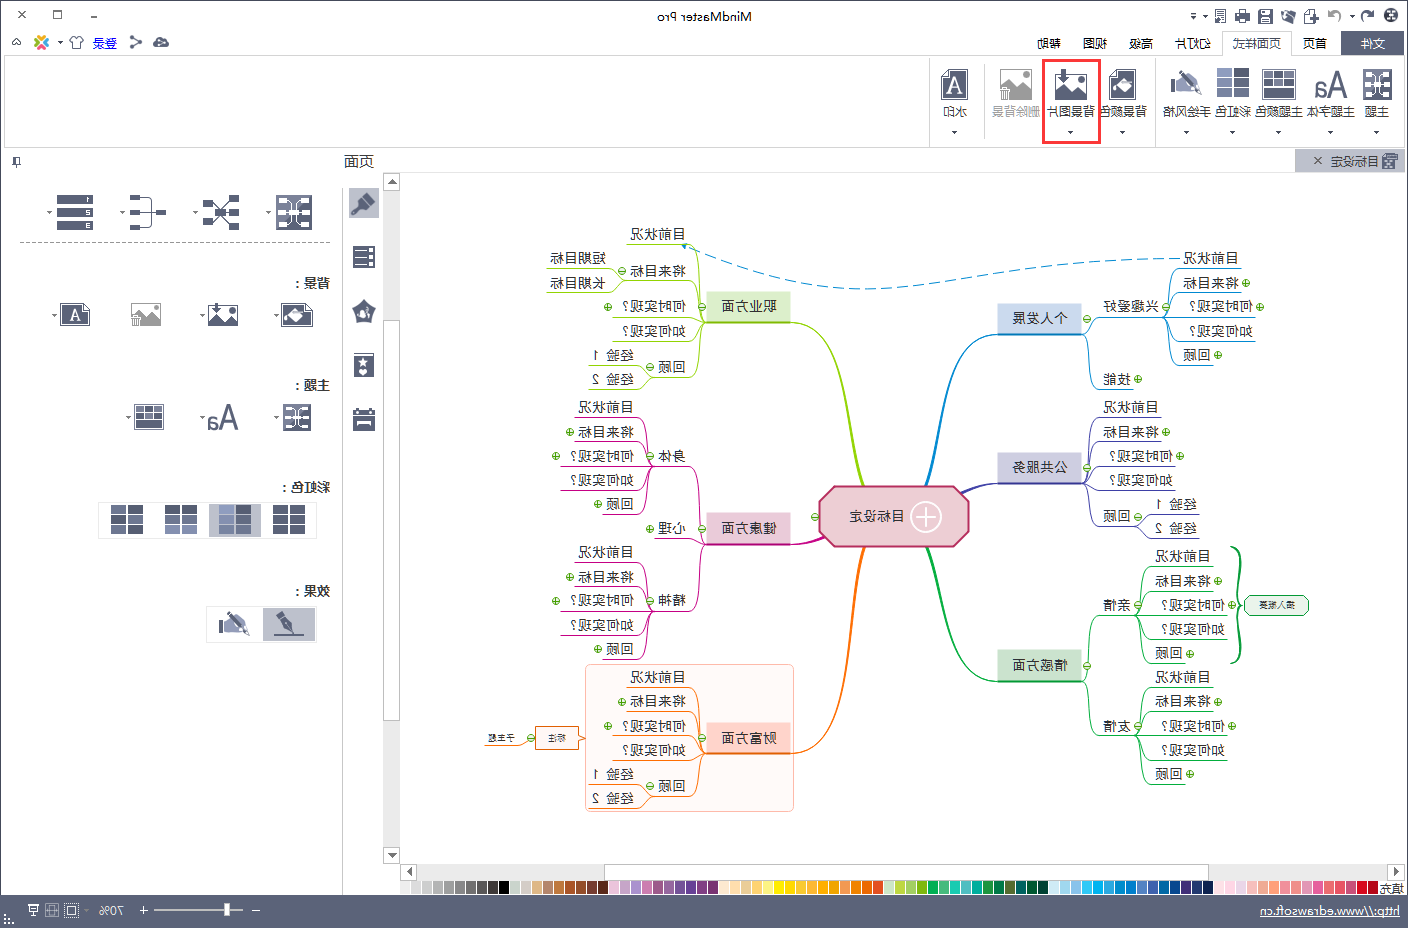Click the Export icon beside the printer
1408x928 pixels.
1219,16
